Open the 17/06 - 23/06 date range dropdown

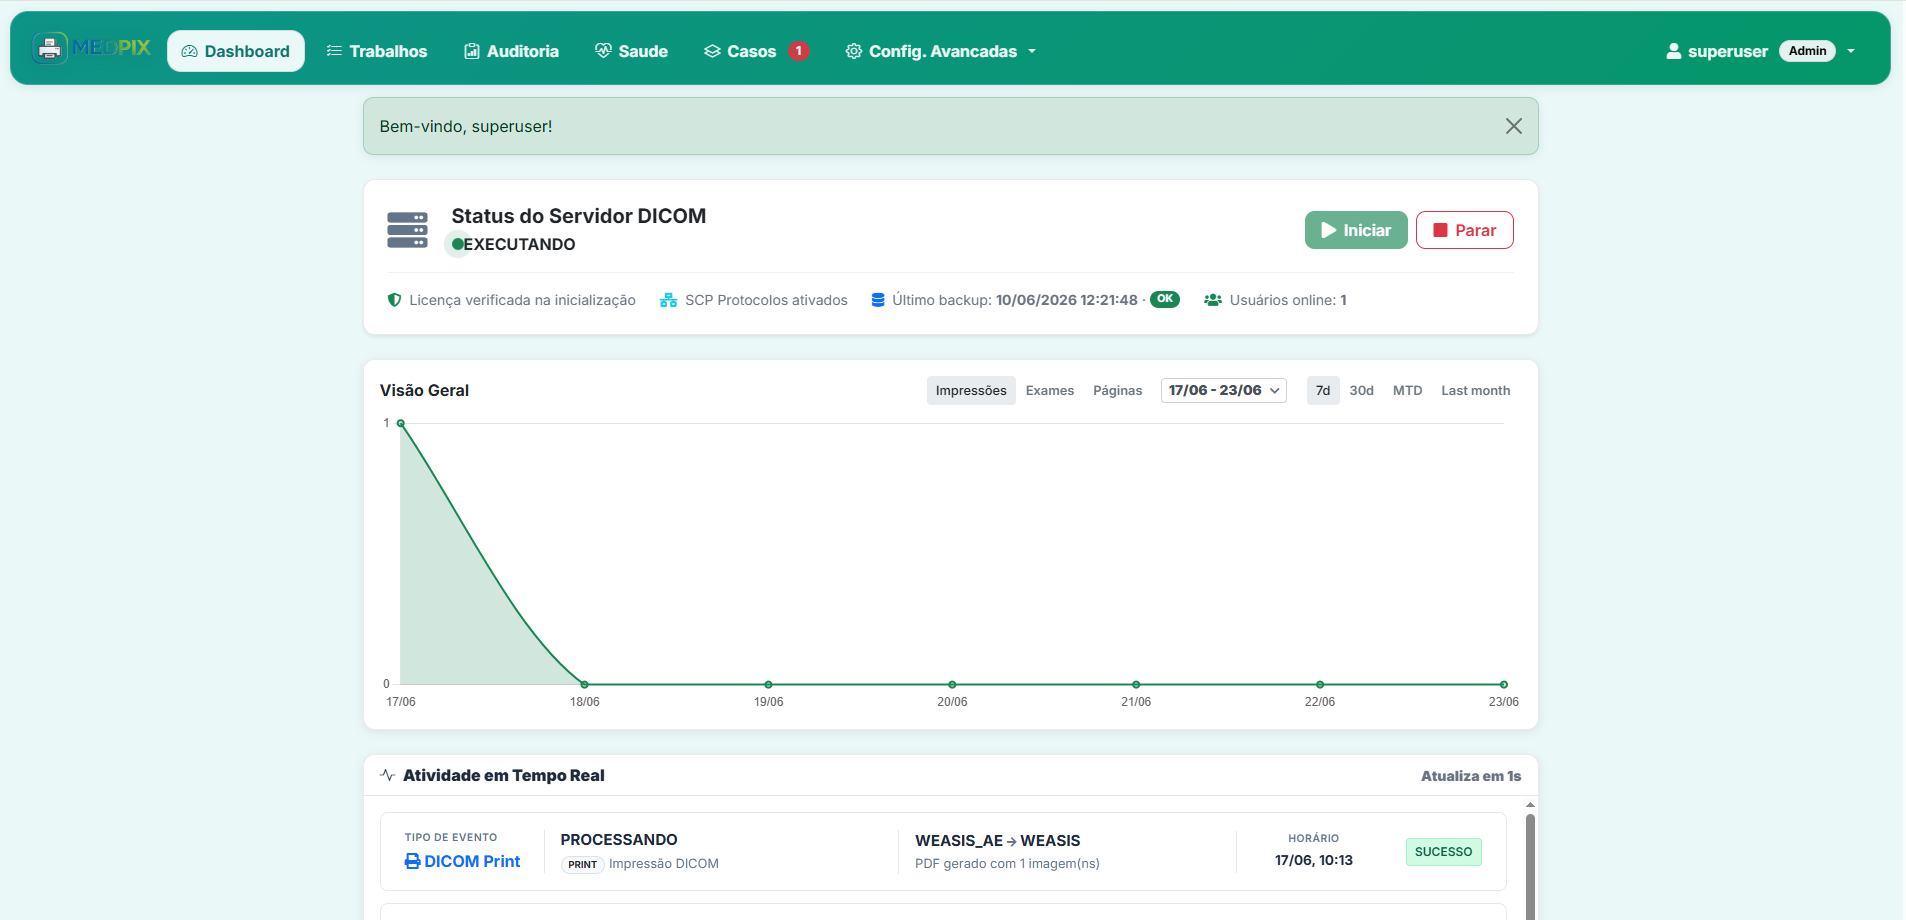coord(1224,390)
